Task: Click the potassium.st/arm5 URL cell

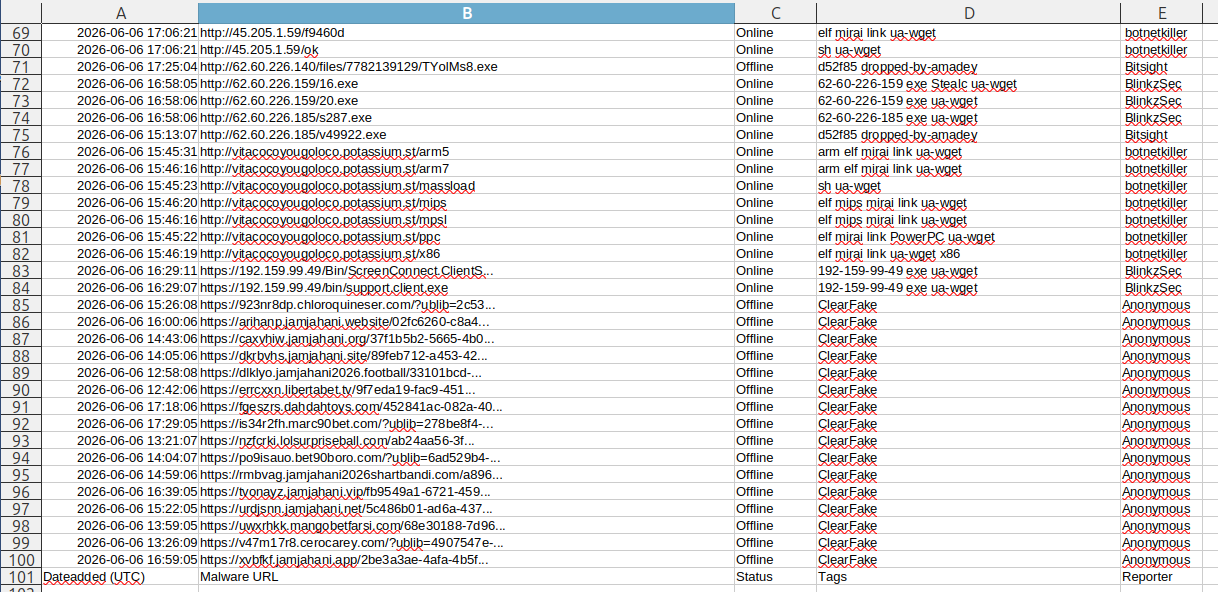Action: tap(466, 152)
